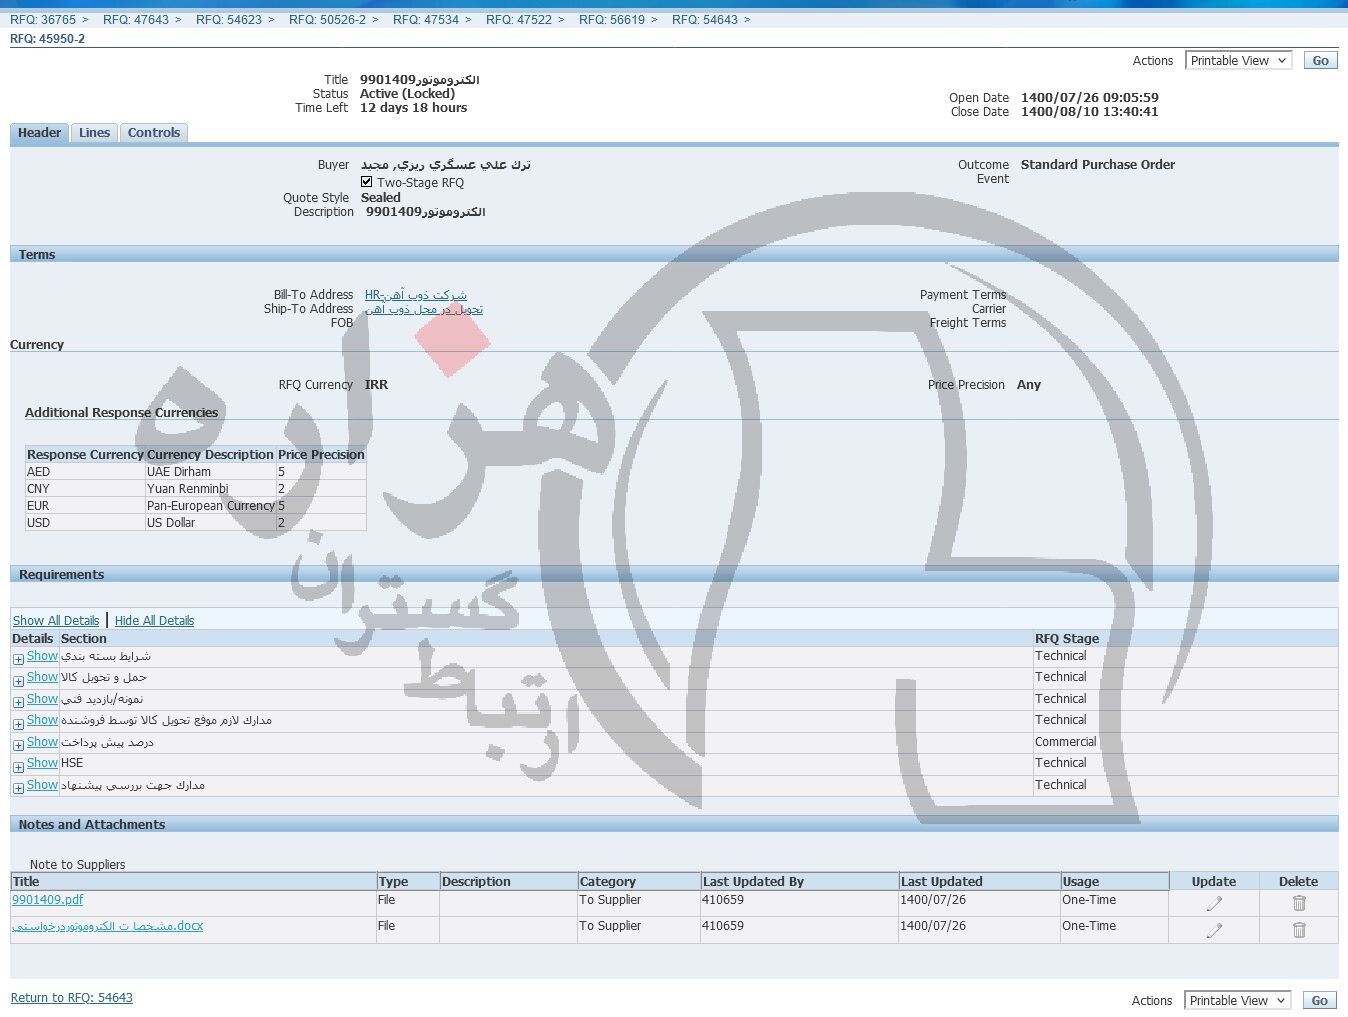Click the UAE Dirham description cell
The image size is (1348, 1017).
(x=210, y=472)
